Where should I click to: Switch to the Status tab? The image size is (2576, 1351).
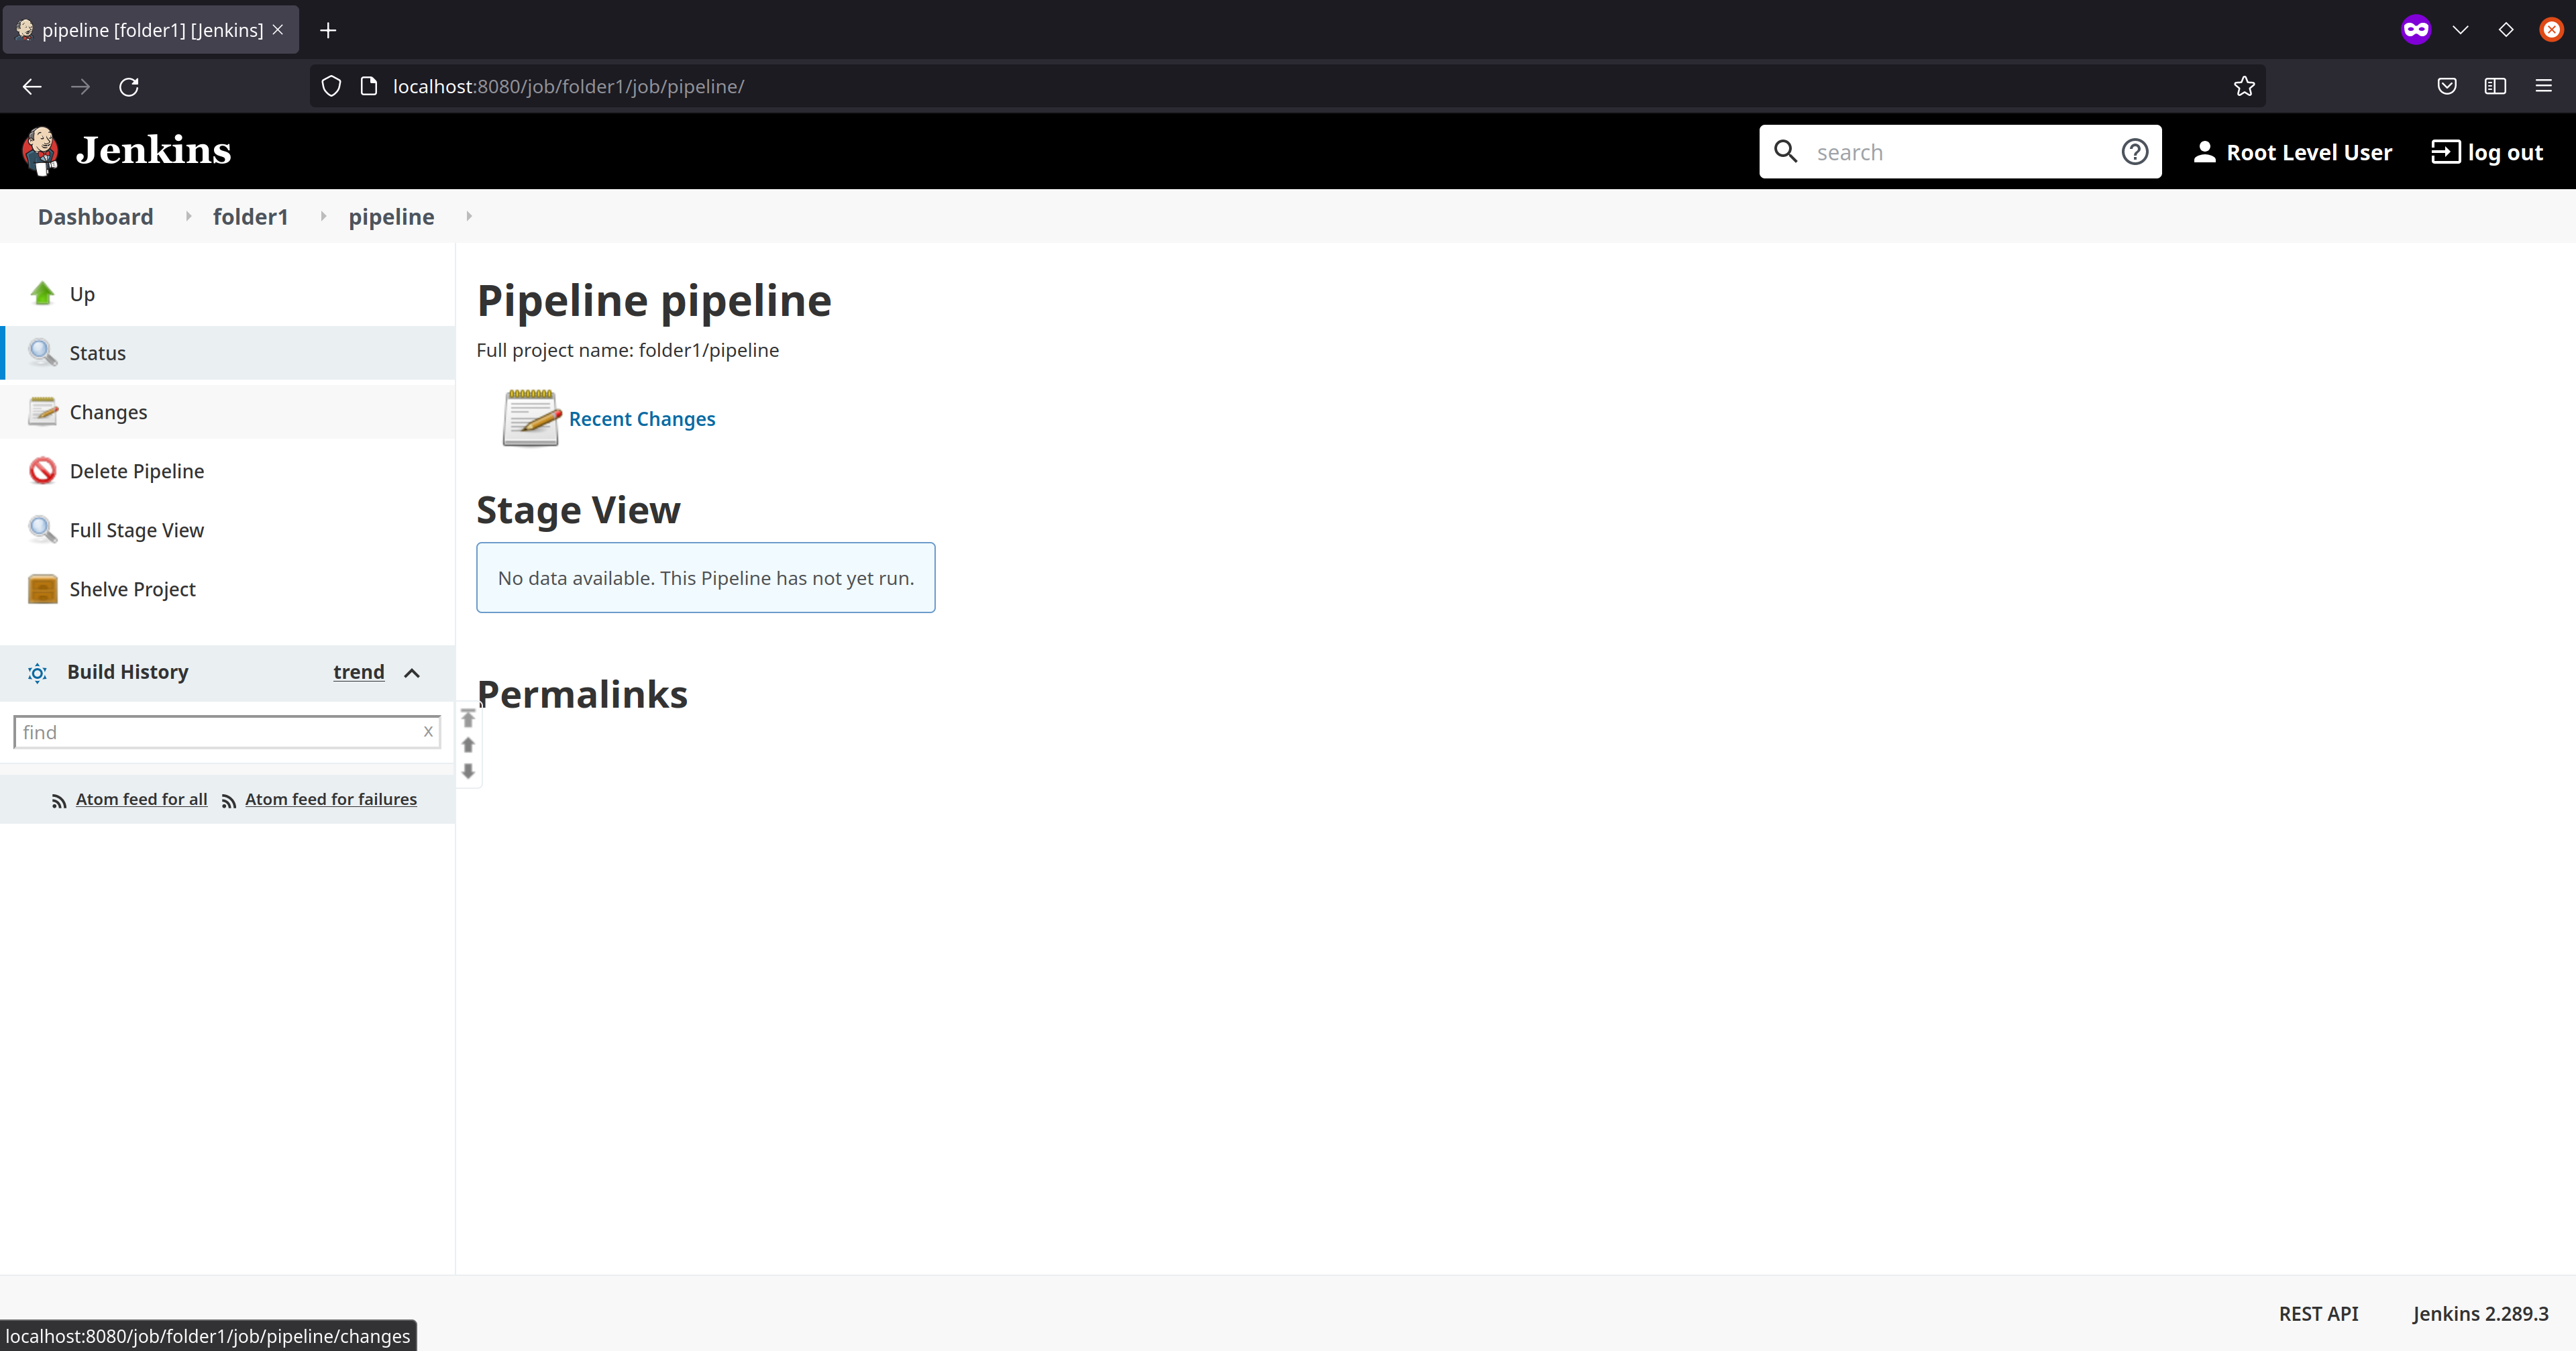(97, 352)
